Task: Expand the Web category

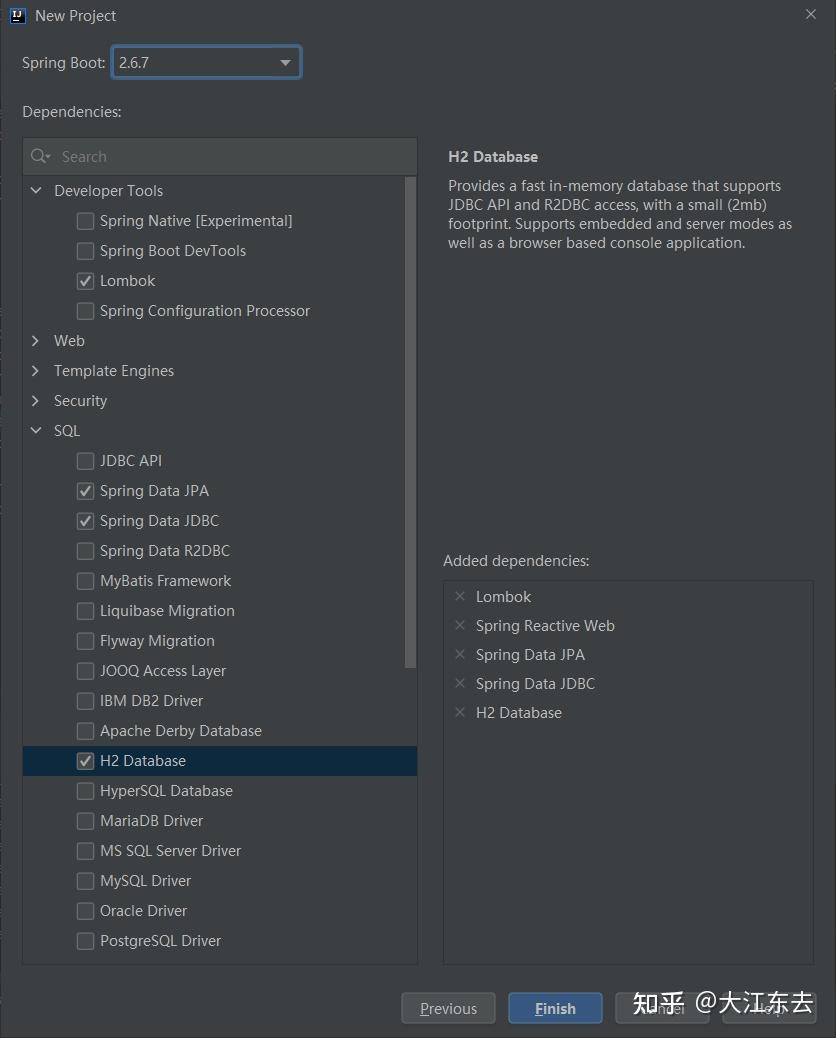Action: [36, 341]
